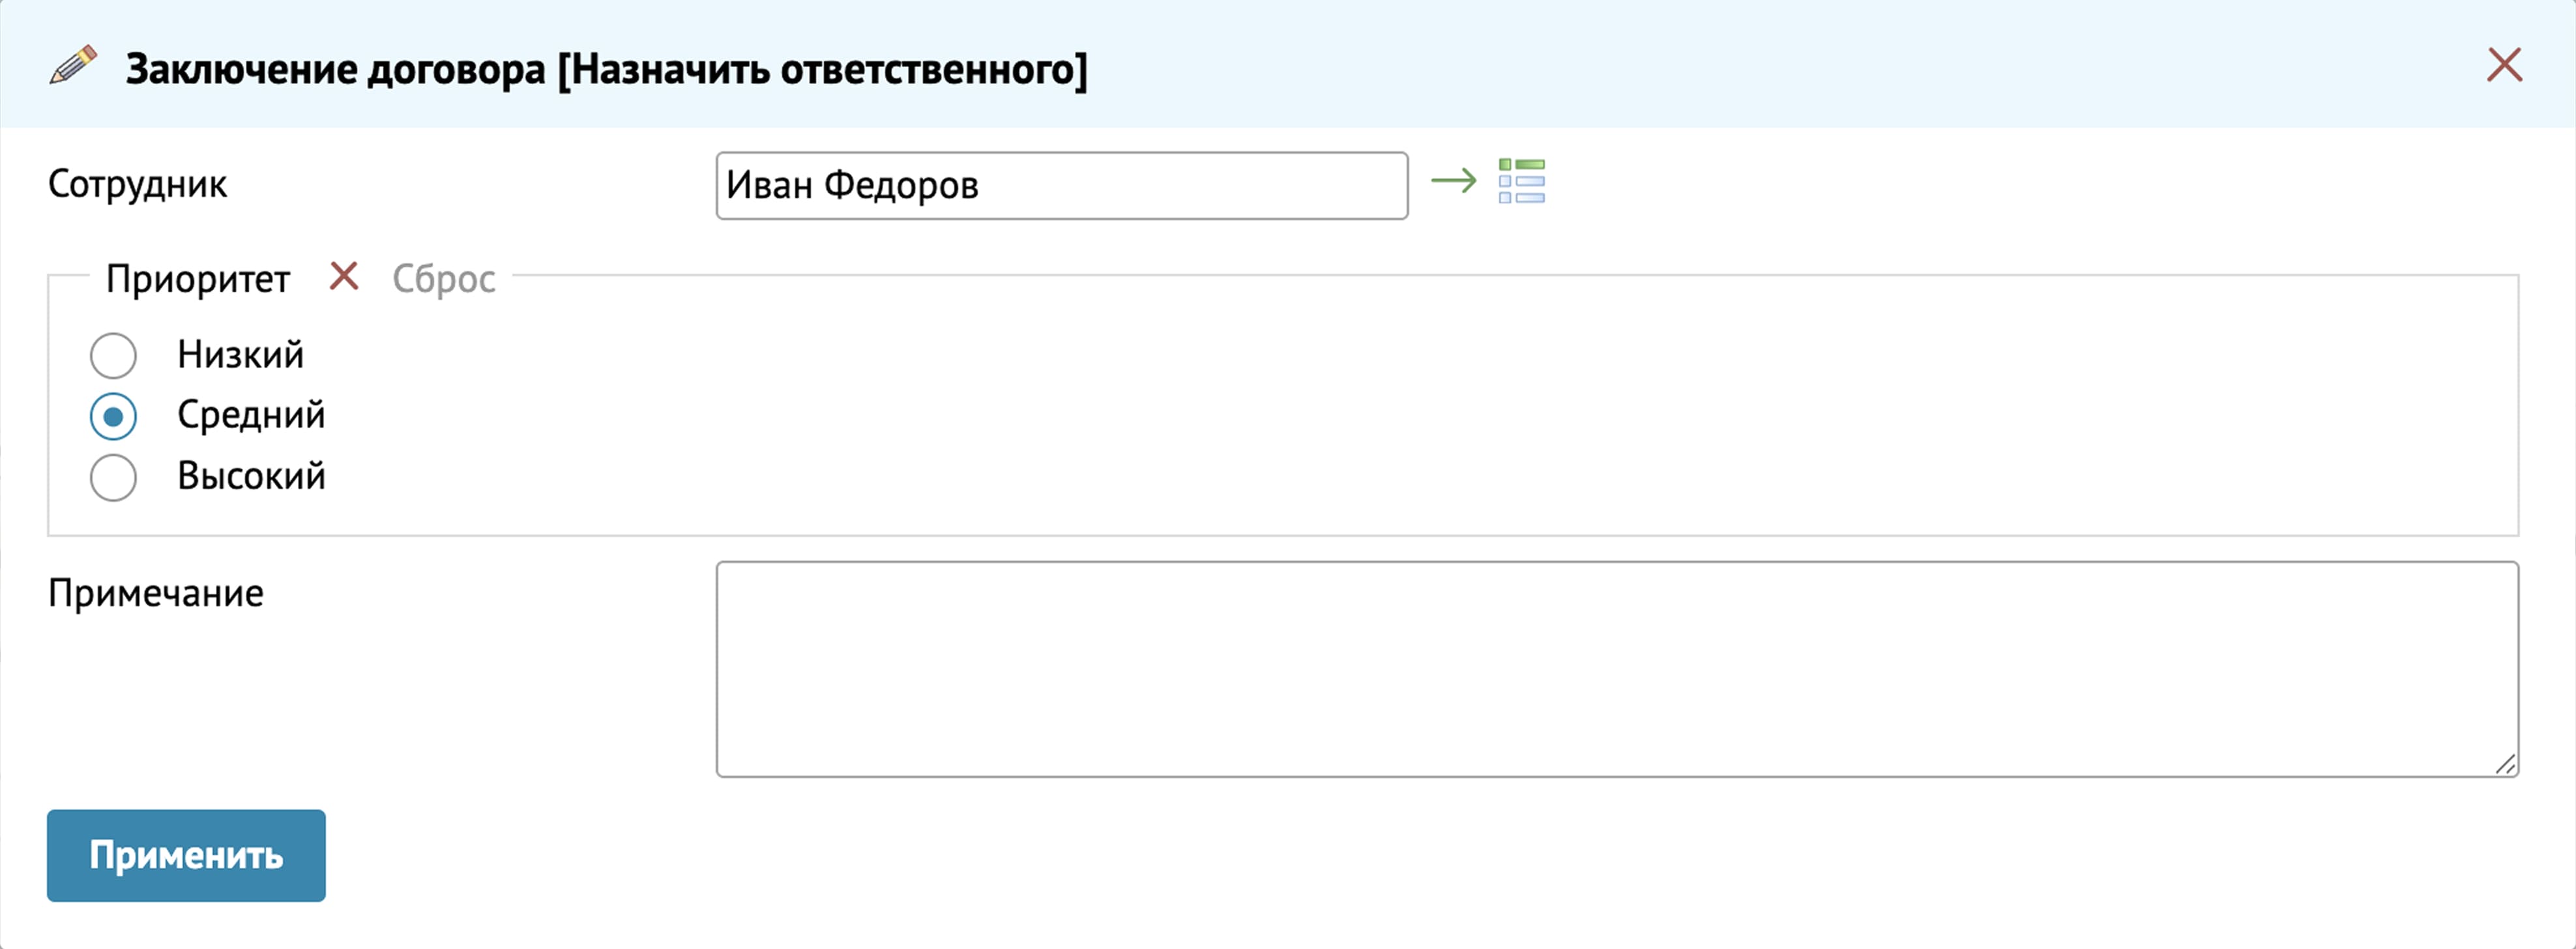Click green arrow next to employee field
The height and width of the screenshot is (949, 2576).
(x=1453, y=181)
